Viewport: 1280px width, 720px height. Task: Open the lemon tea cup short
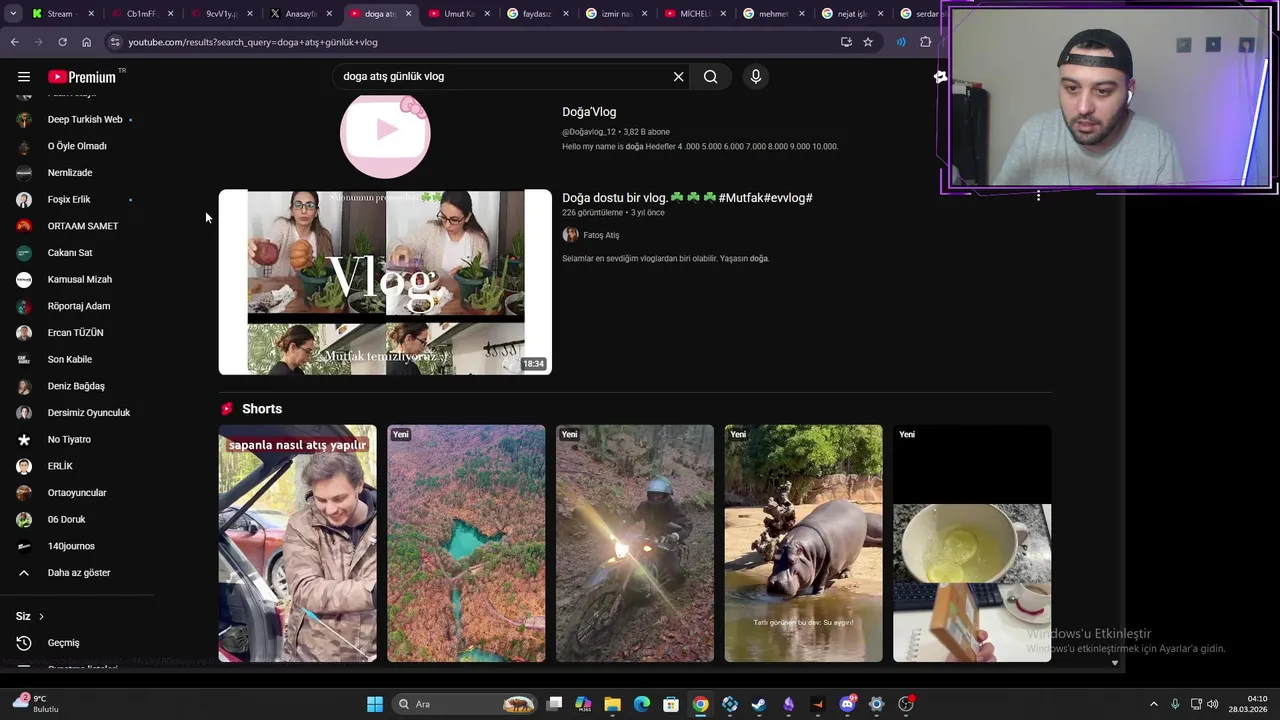972,543
